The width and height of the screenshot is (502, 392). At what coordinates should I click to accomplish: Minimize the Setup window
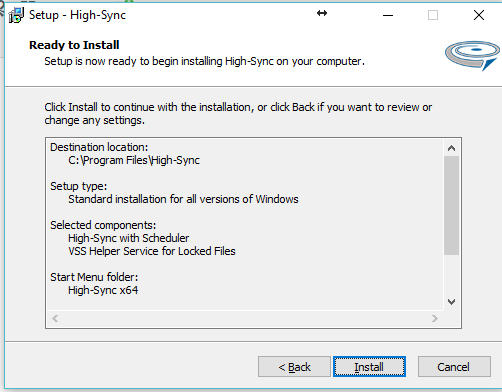point(388,15)
